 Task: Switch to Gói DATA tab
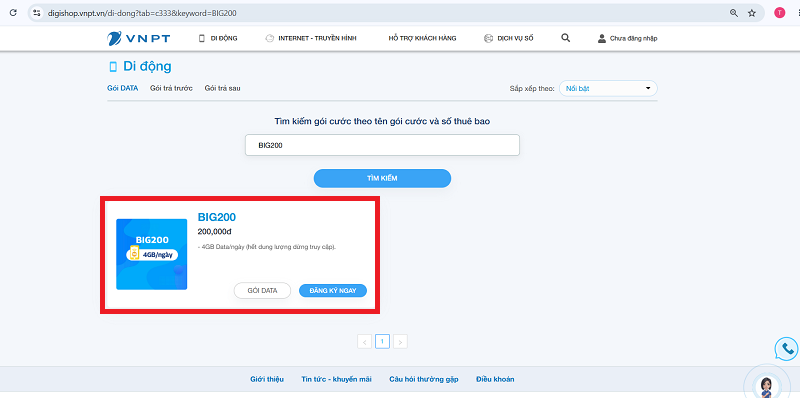pyautogui.click(x=122, y=88)
